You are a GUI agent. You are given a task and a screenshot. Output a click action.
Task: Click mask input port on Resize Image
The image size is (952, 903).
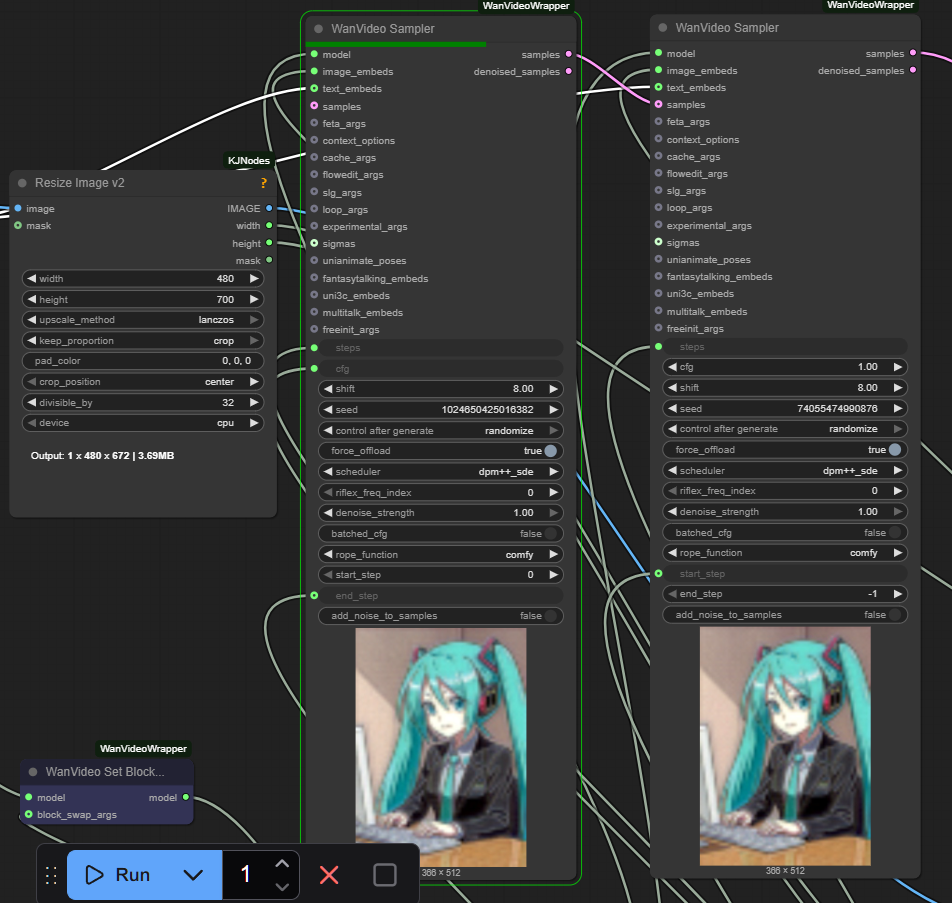coord(18,225)
